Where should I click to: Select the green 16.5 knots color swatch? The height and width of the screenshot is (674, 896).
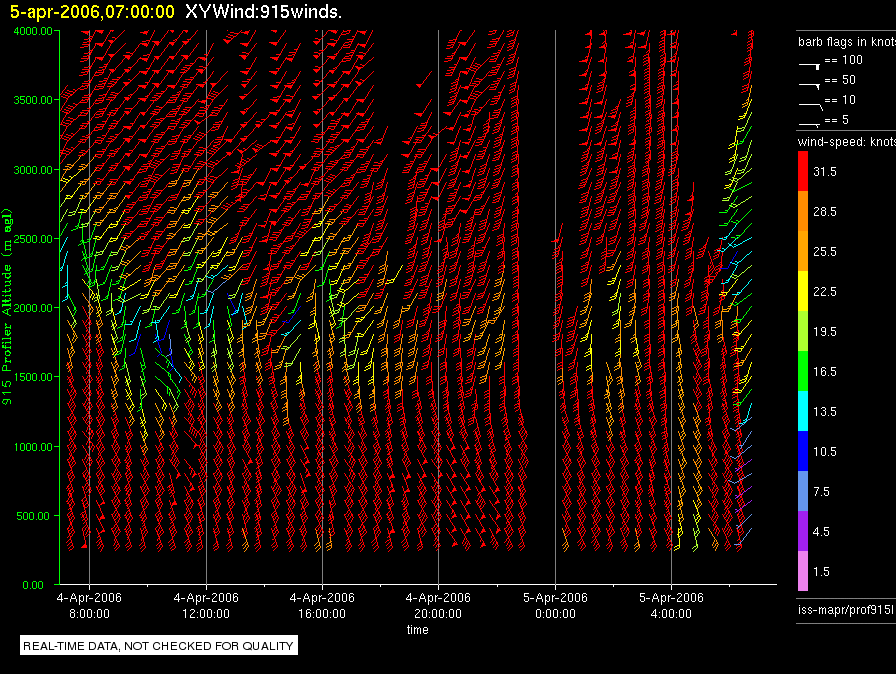pyautogui.click(x=802, y=371)
